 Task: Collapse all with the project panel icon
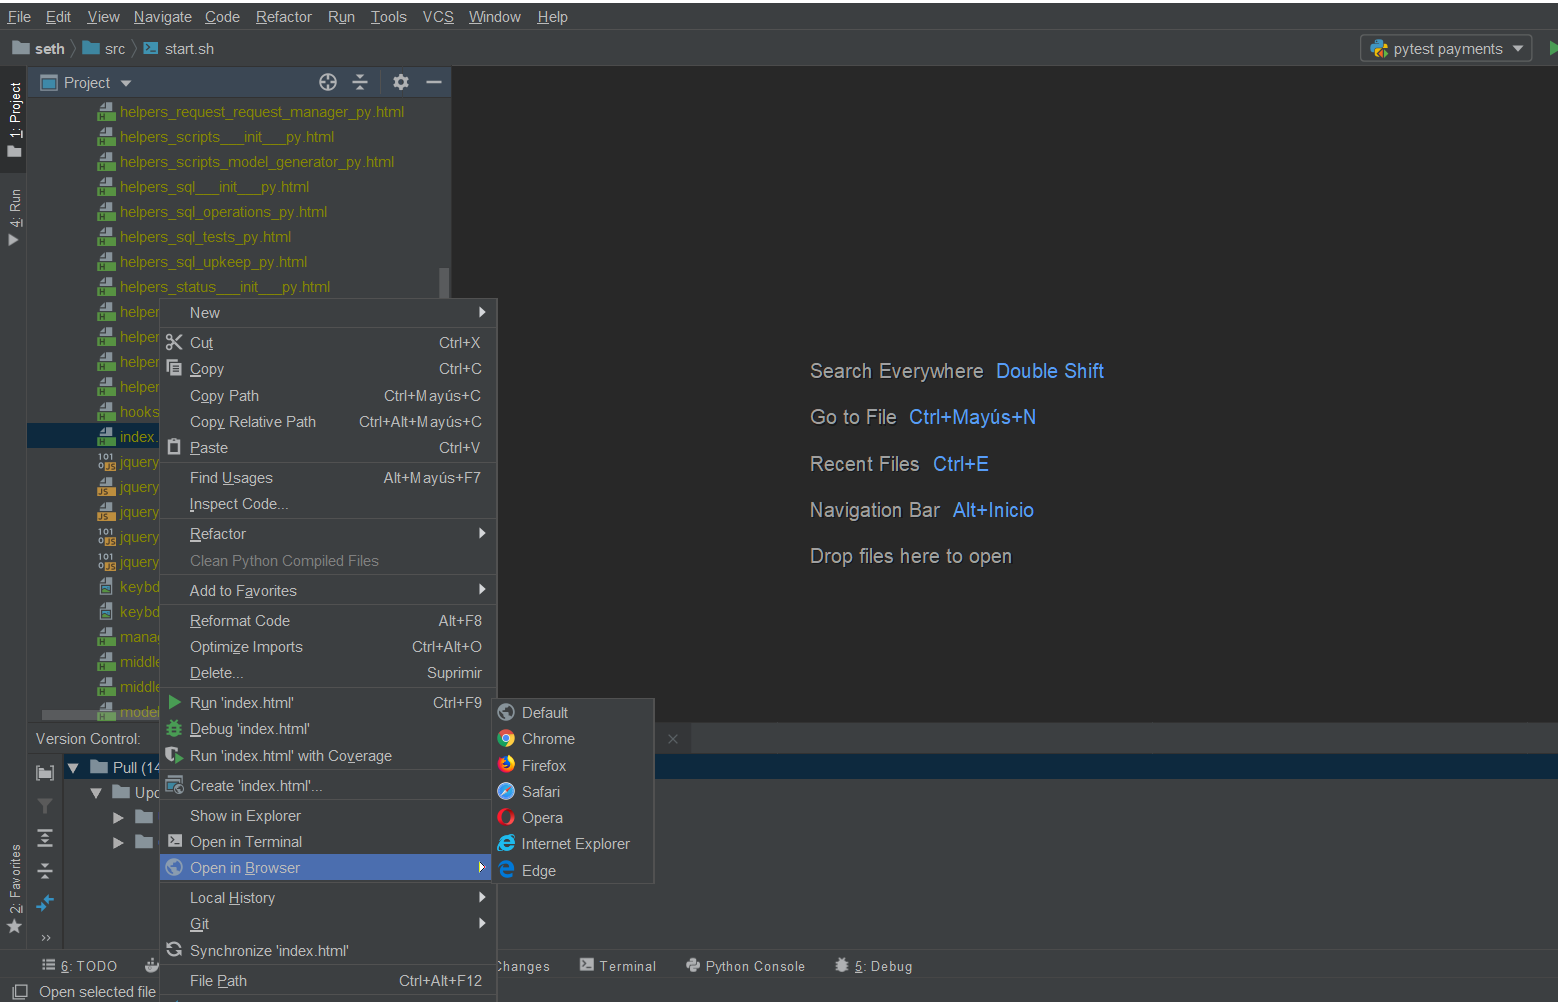point(360,82)
